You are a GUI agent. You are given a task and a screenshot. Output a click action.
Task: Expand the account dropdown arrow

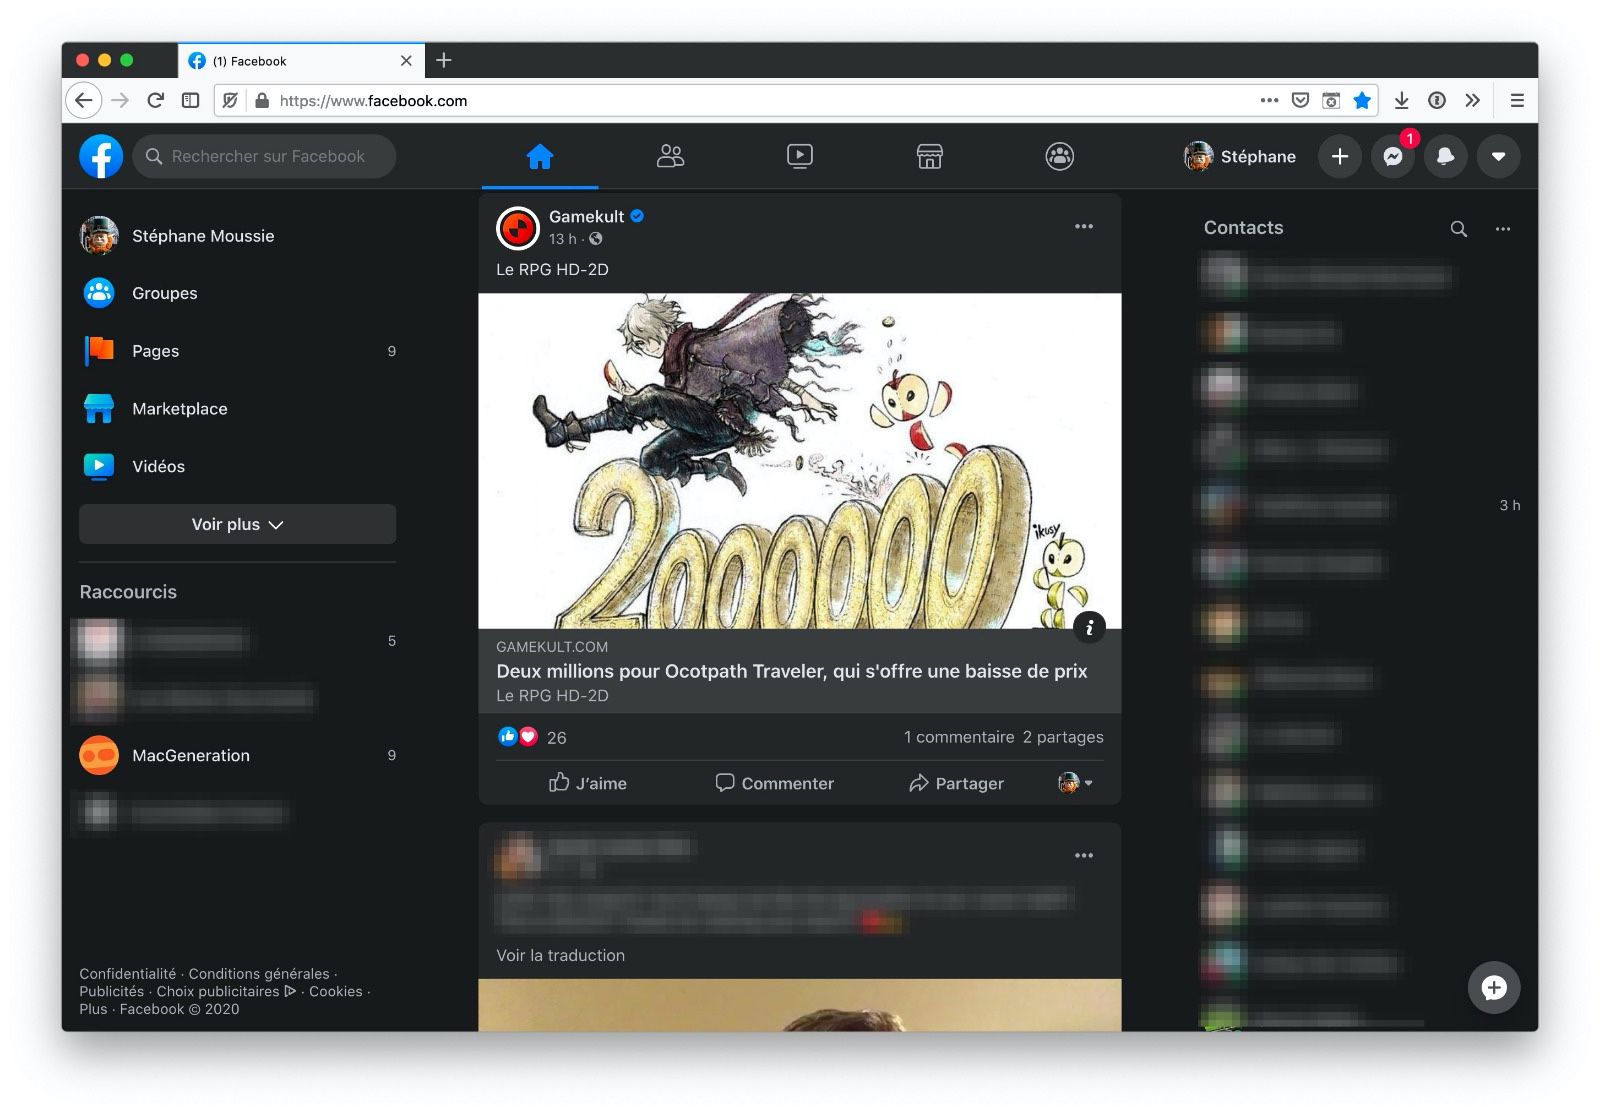tap(1499, 156)
